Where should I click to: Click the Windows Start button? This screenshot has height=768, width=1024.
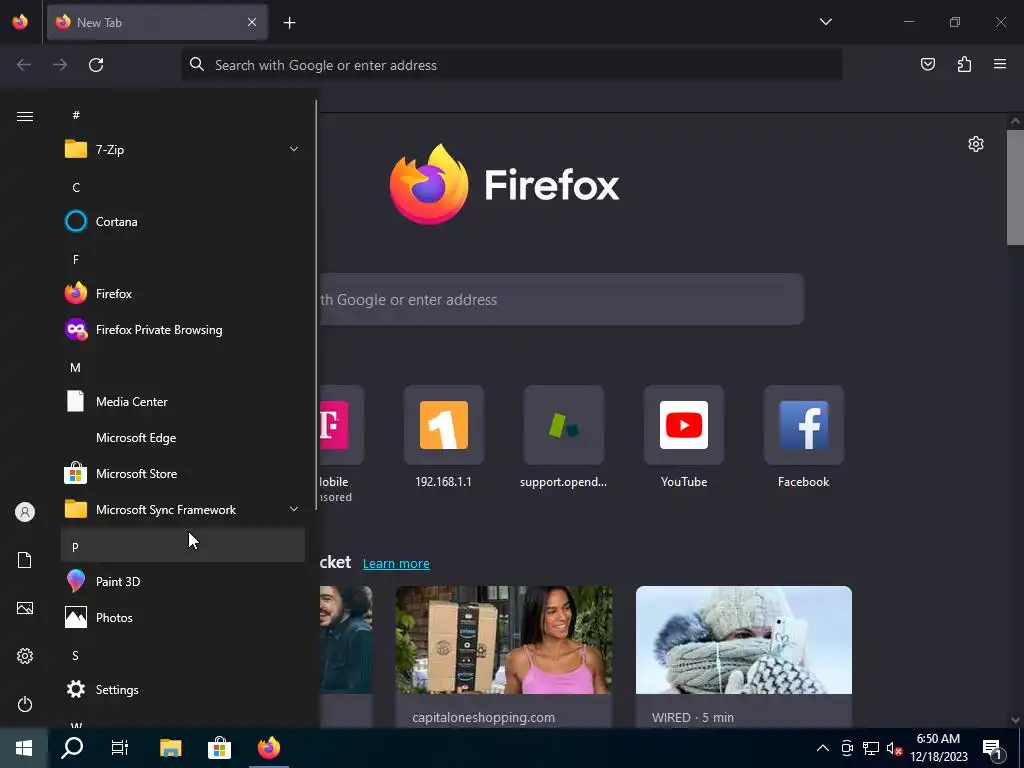(x=24, y=748)
